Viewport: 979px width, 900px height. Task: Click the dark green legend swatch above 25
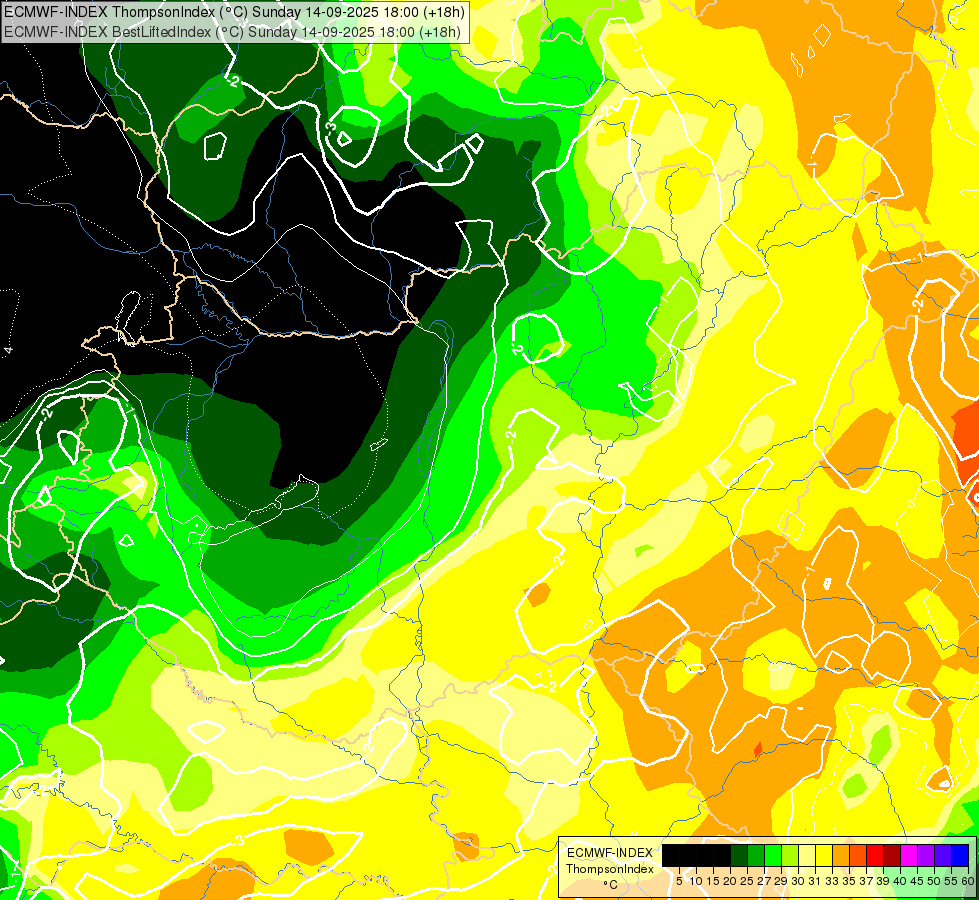(x=739, y=855)
